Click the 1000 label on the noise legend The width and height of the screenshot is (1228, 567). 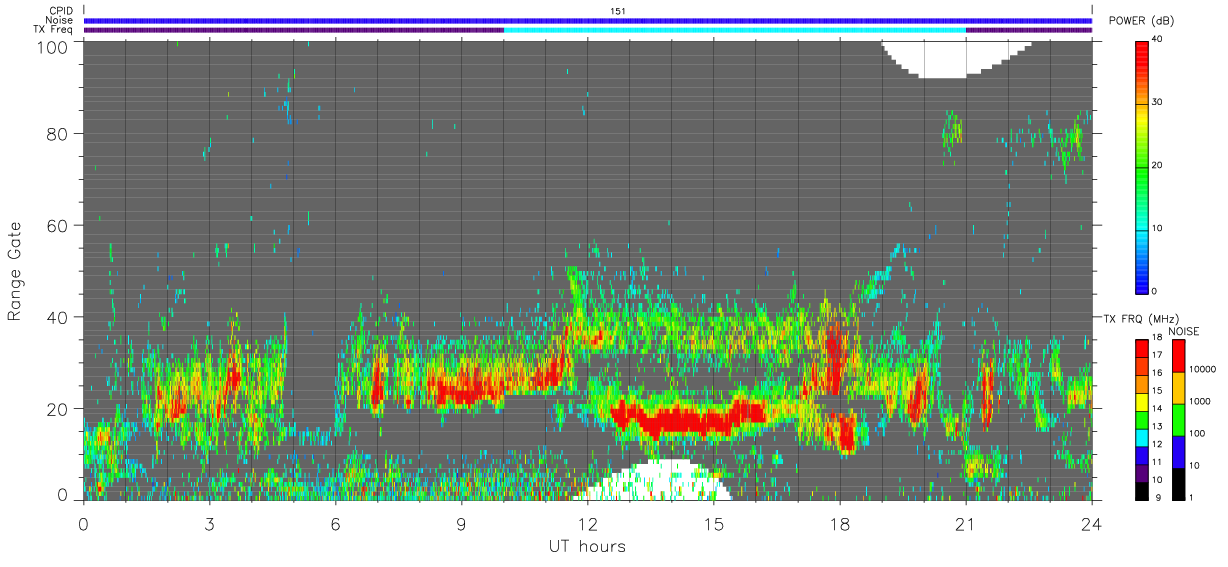click(1199, 401)
